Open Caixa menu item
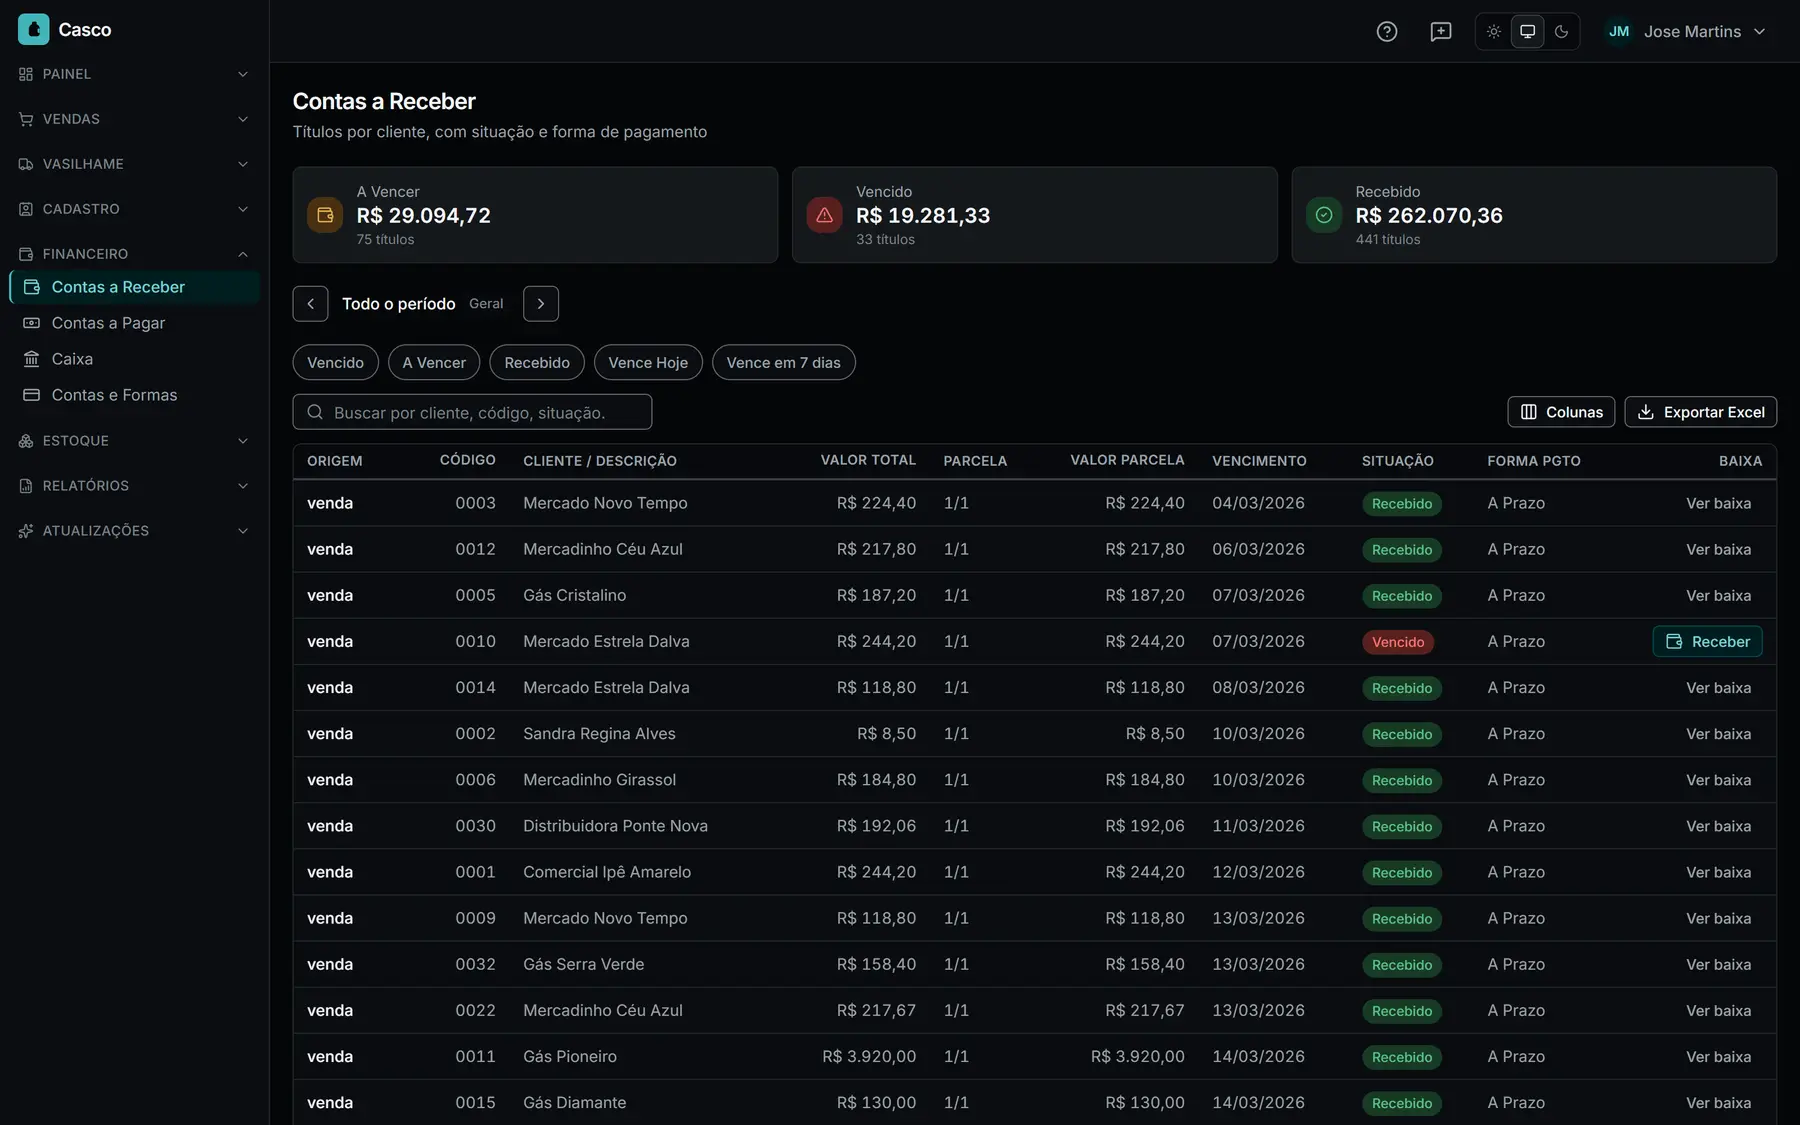 pyautogui.click(x=135, y=359)
